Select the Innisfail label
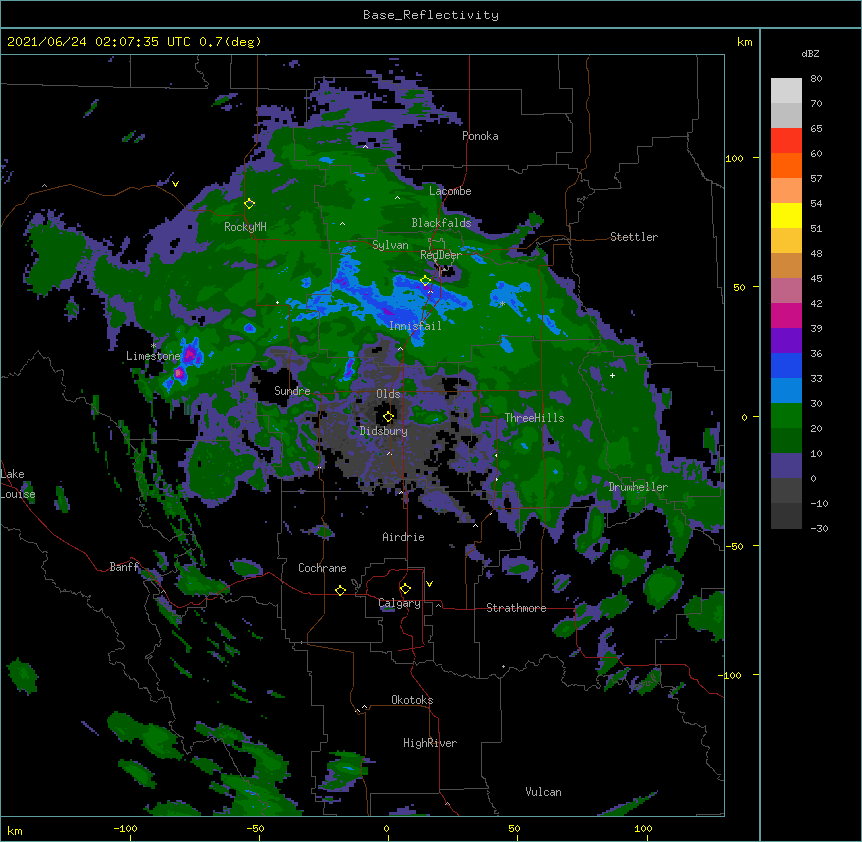 click(x=415, y=326)
